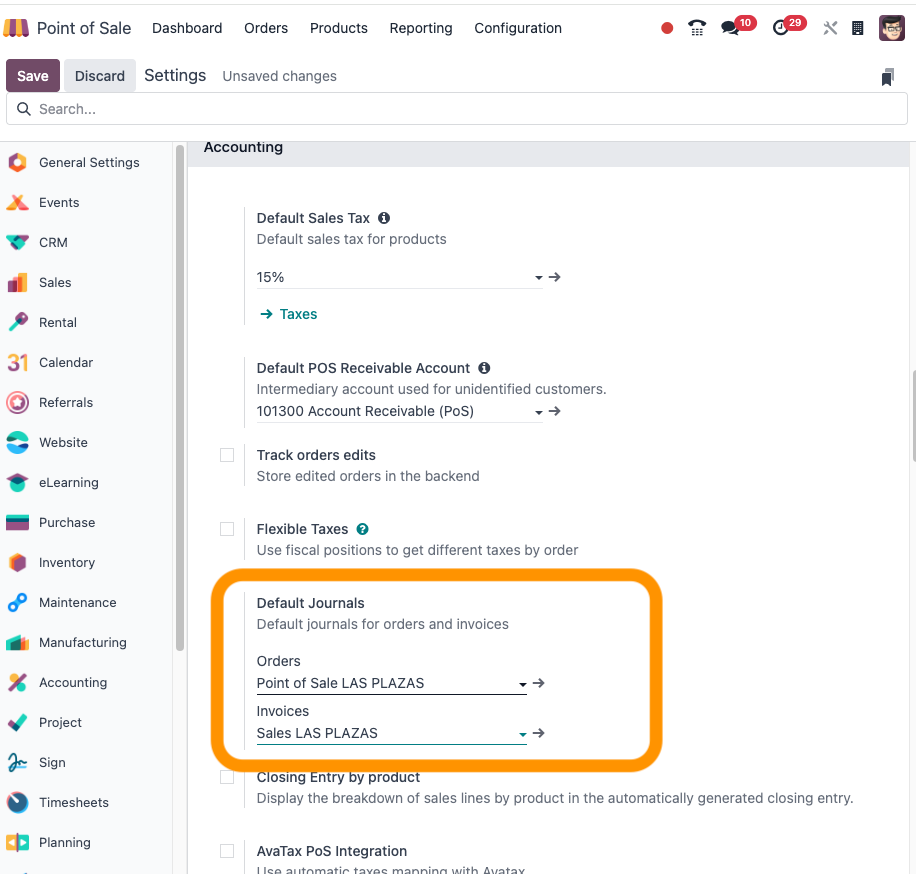The image size is (916, 874).
Task: Open Point of Sale LAS PLAZAS journal arrow
Action: (x=539, y=683)
